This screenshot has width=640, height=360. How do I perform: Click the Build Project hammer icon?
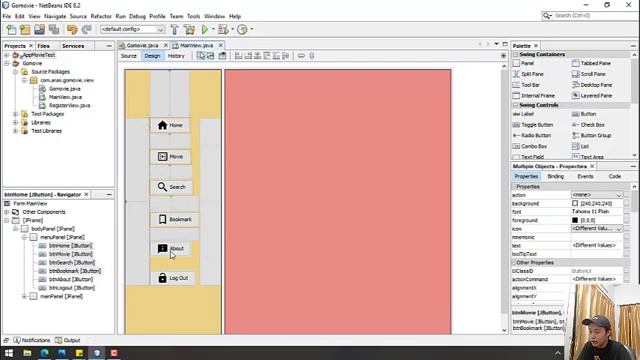point(175,29)
